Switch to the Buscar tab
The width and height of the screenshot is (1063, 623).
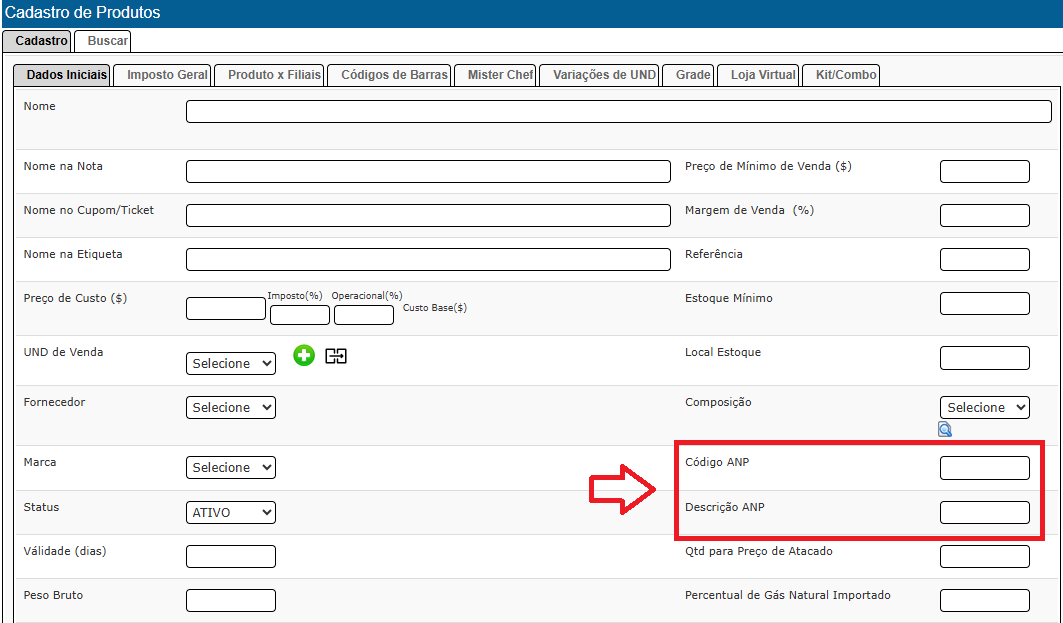tap(107, 41)
